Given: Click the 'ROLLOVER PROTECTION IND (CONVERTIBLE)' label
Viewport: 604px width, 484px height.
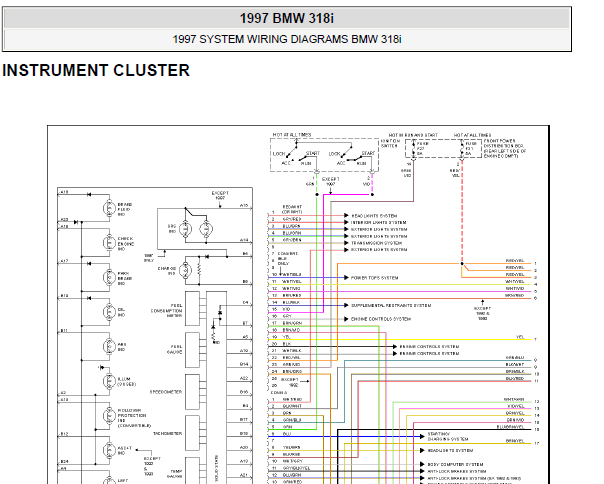Looking at the screenshot, I should pos(132,418).
